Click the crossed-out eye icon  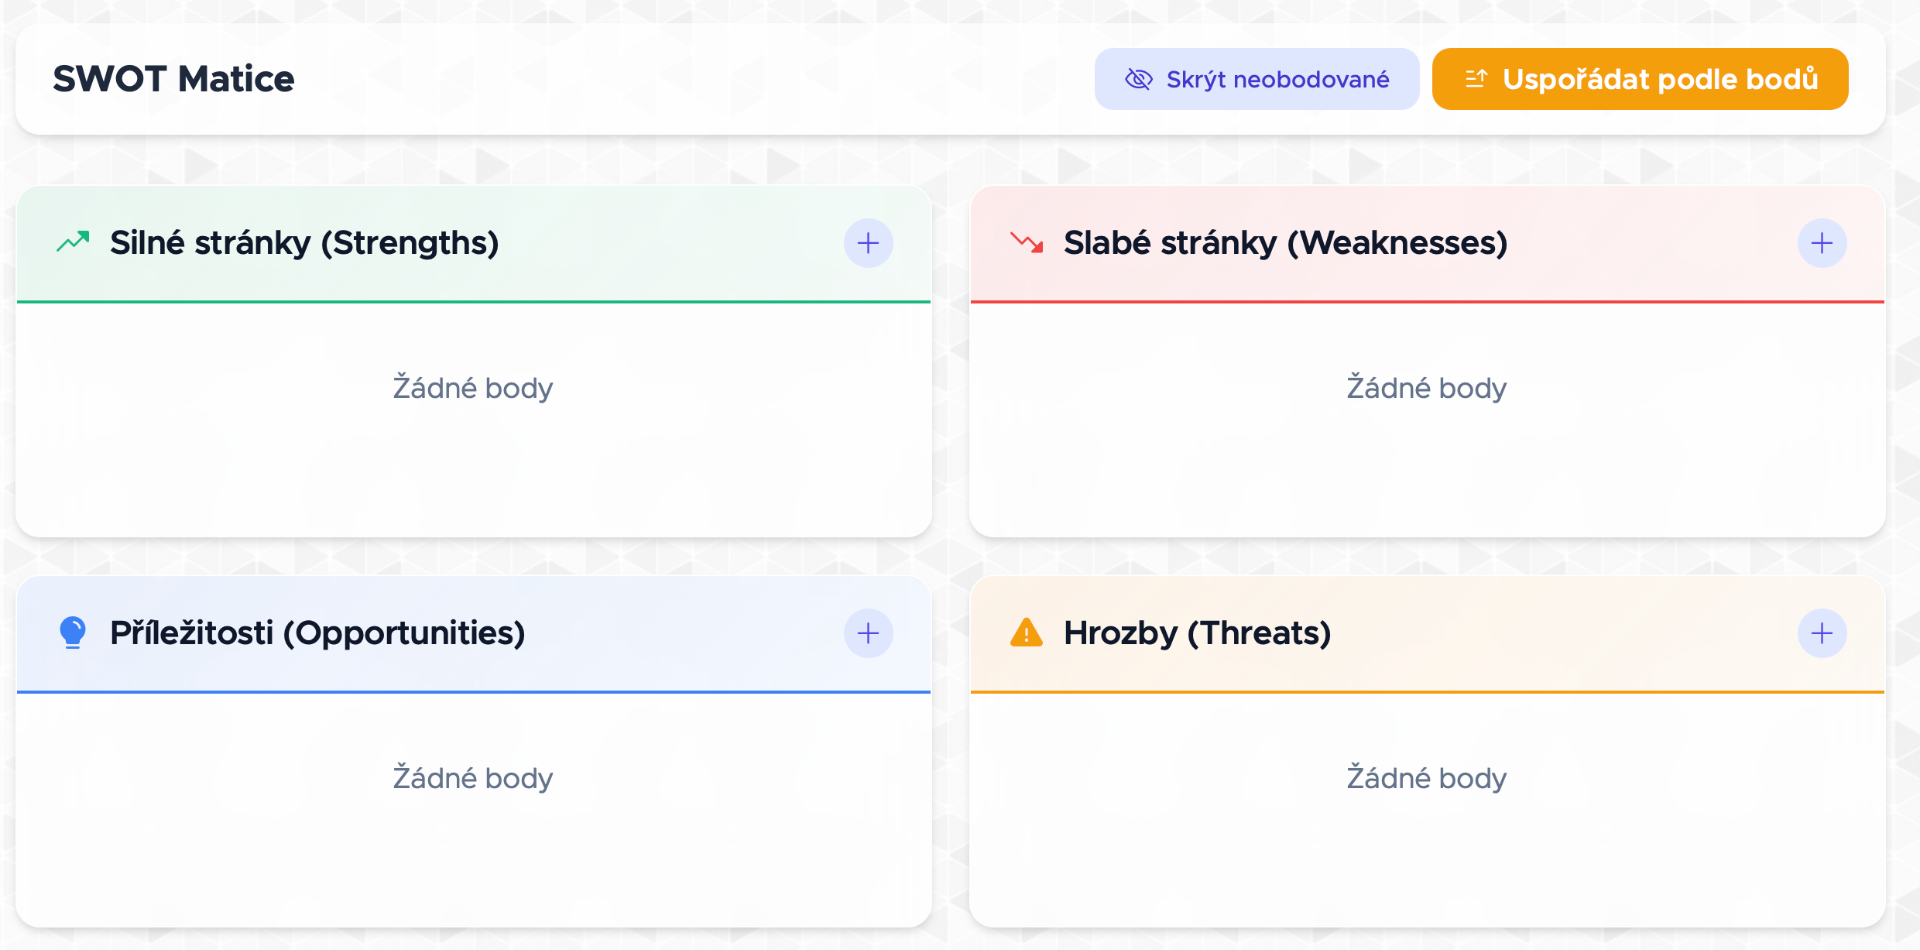click(x=1139, y=79)
